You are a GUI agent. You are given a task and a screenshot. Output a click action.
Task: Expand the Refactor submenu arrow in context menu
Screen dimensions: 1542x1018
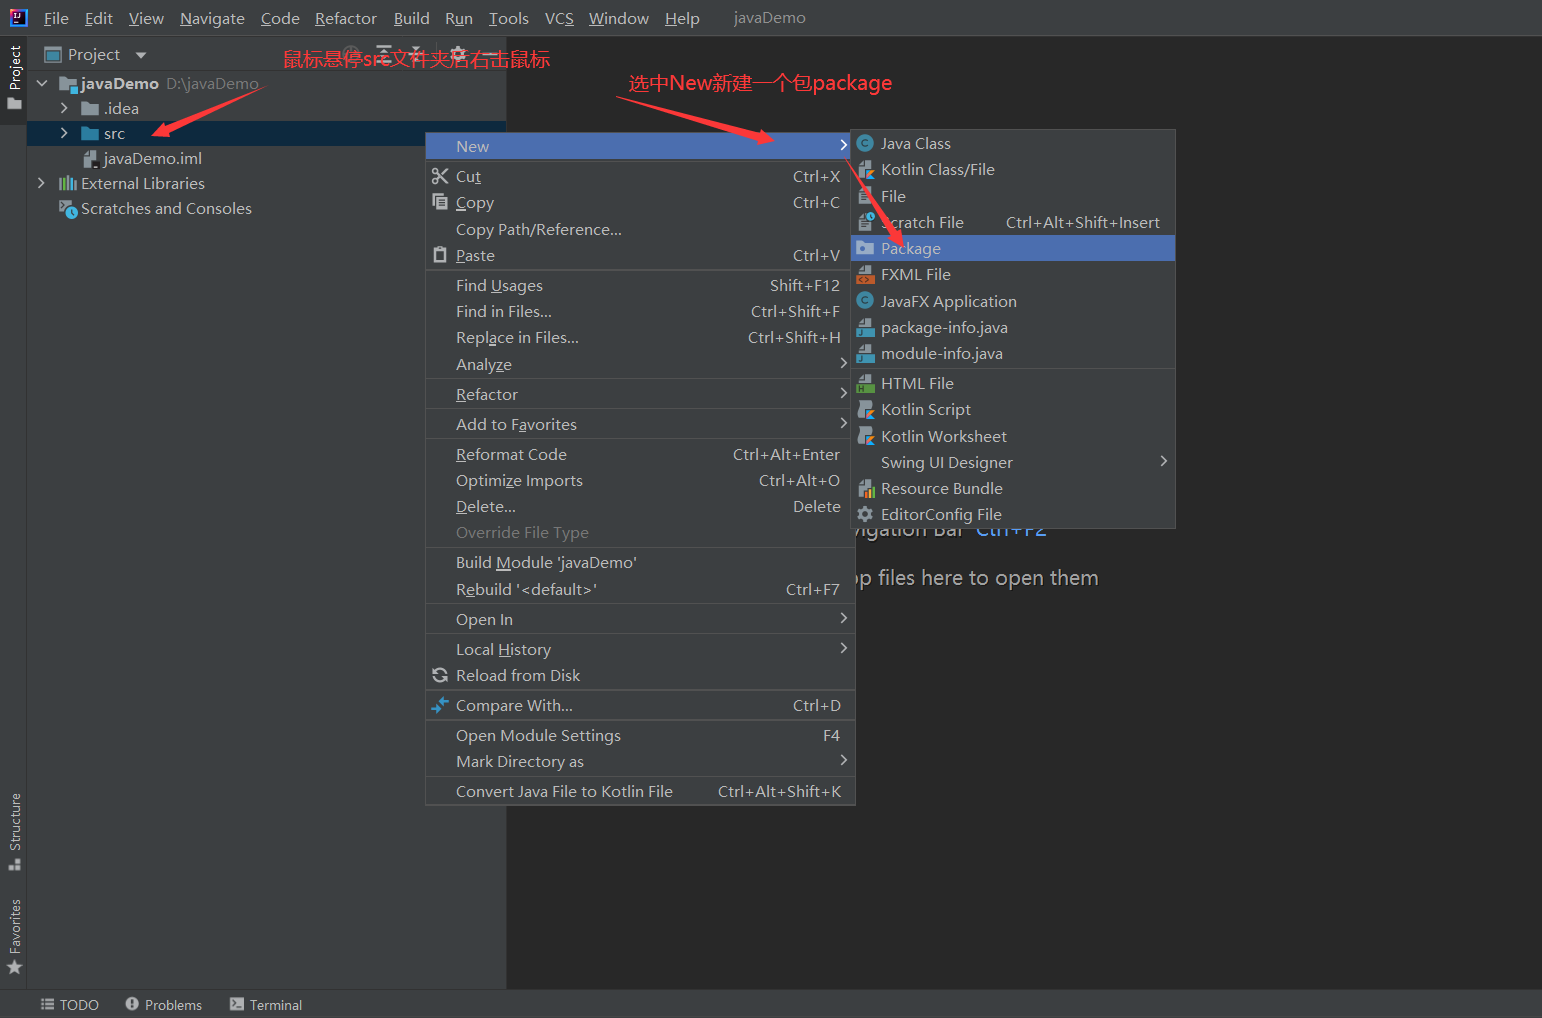coord(844,393)
